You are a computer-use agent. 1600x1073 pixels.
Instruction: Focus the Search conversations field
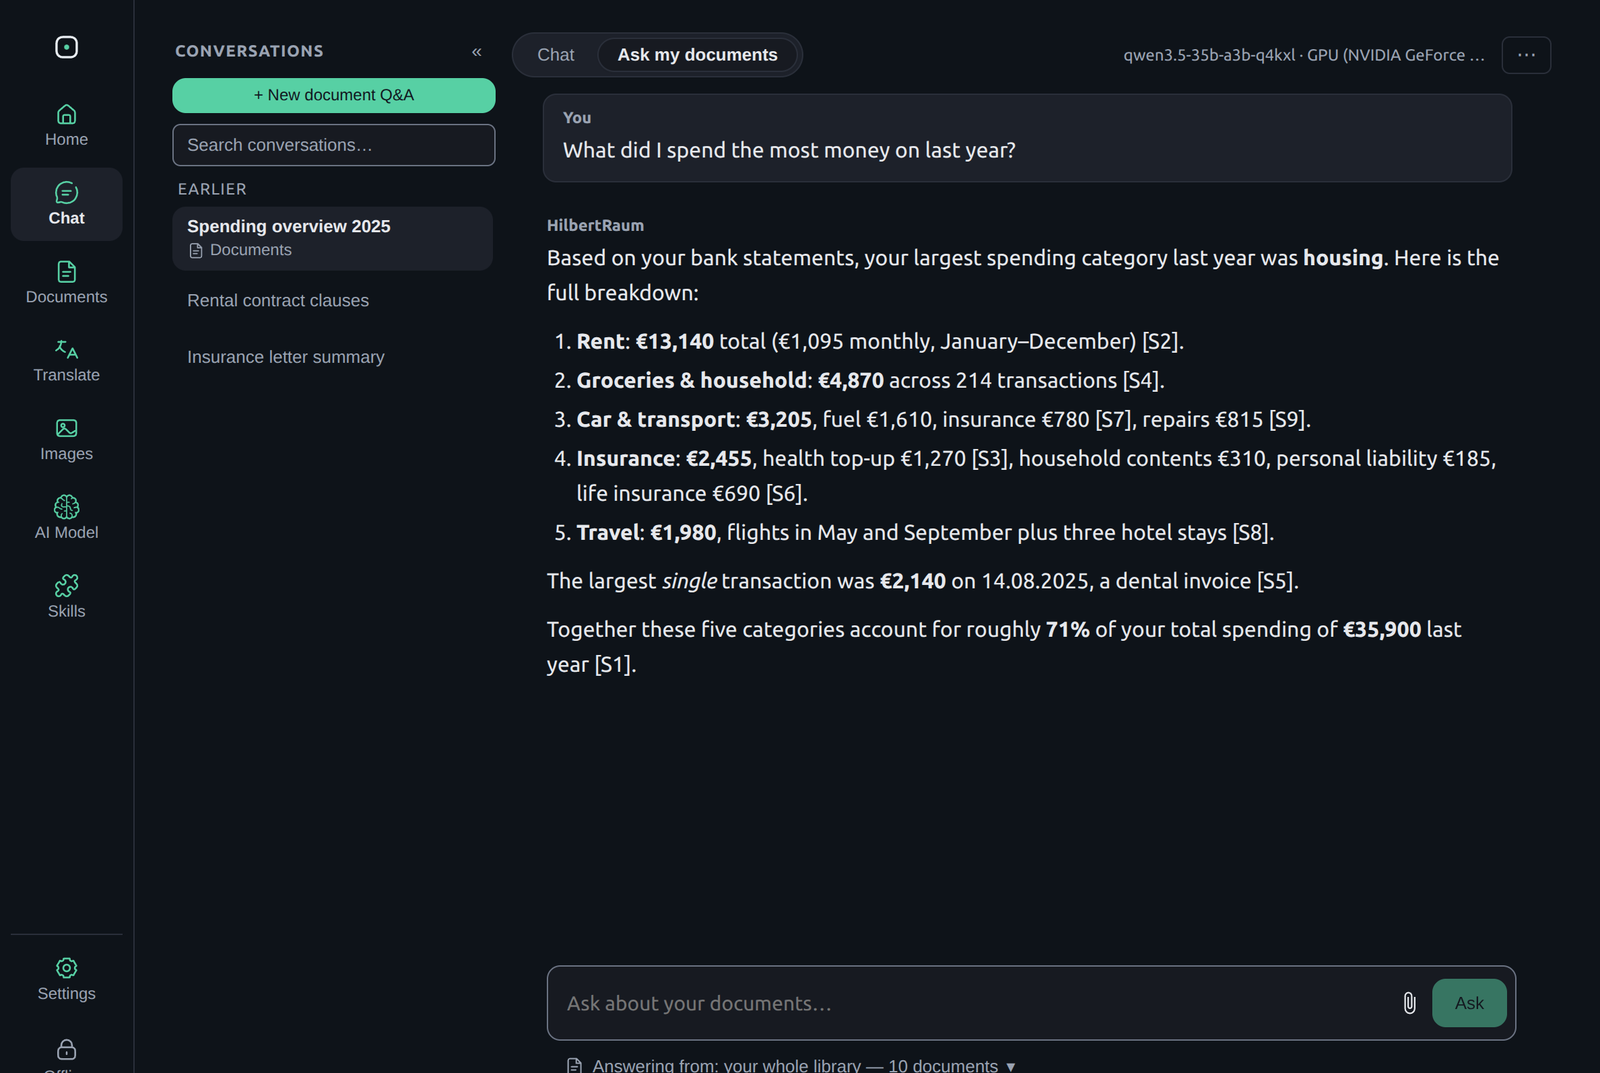click(334, 145)
